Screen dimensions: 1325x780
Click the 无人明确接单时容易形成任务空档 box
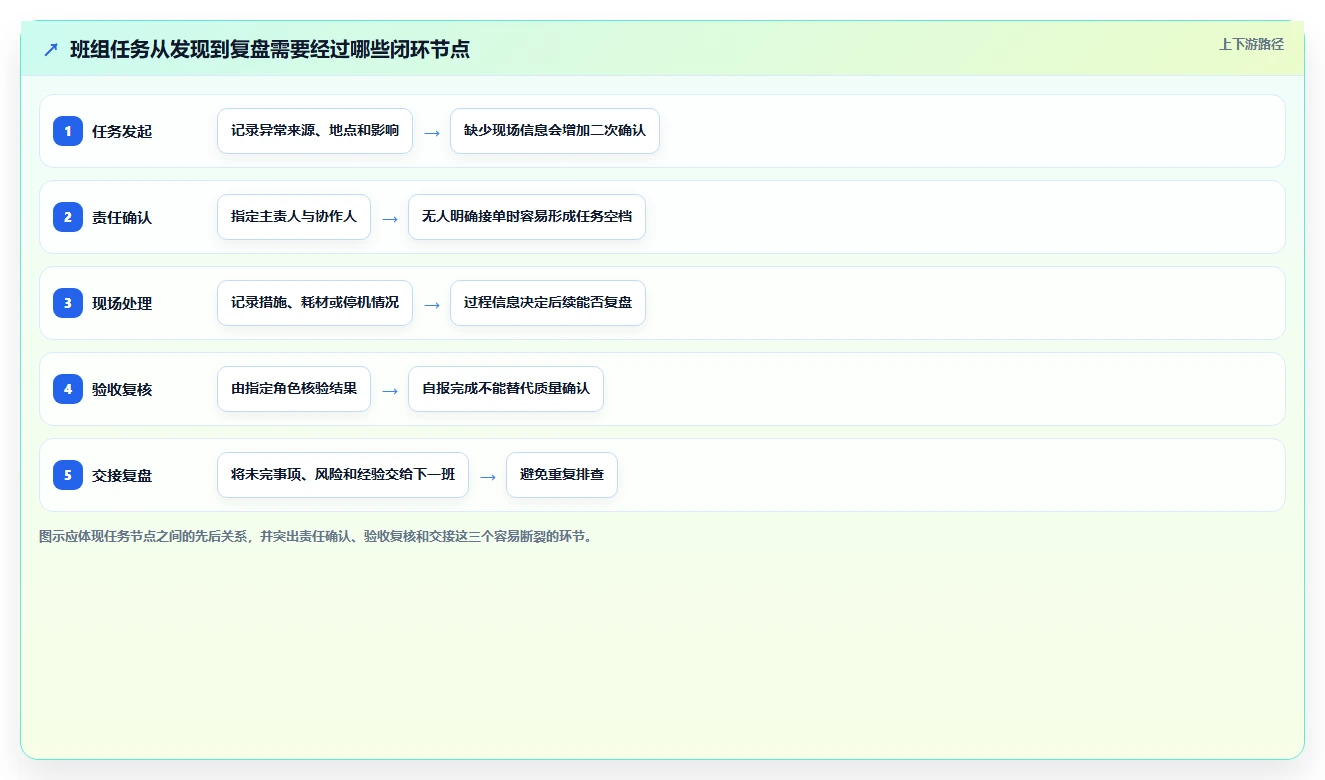(527, 217)
